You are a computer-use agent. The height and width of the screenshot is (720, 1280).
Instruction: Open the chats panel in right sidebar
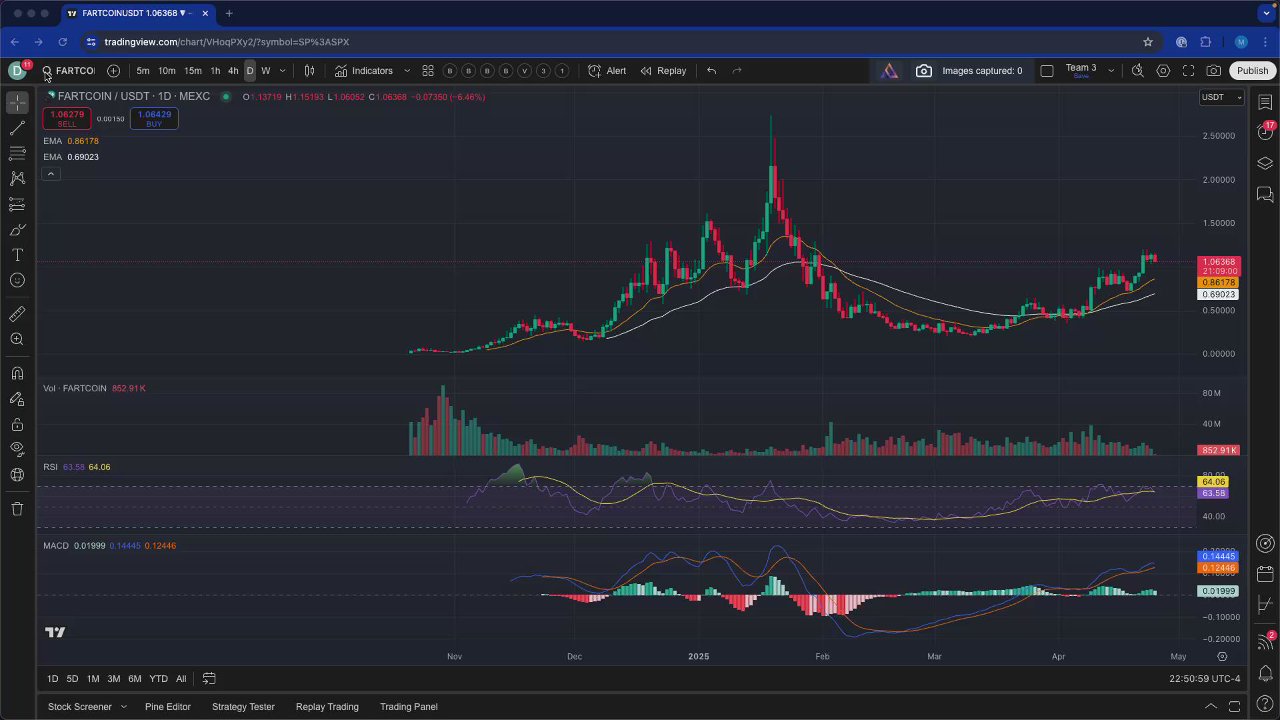click(x=1265, y=194)
